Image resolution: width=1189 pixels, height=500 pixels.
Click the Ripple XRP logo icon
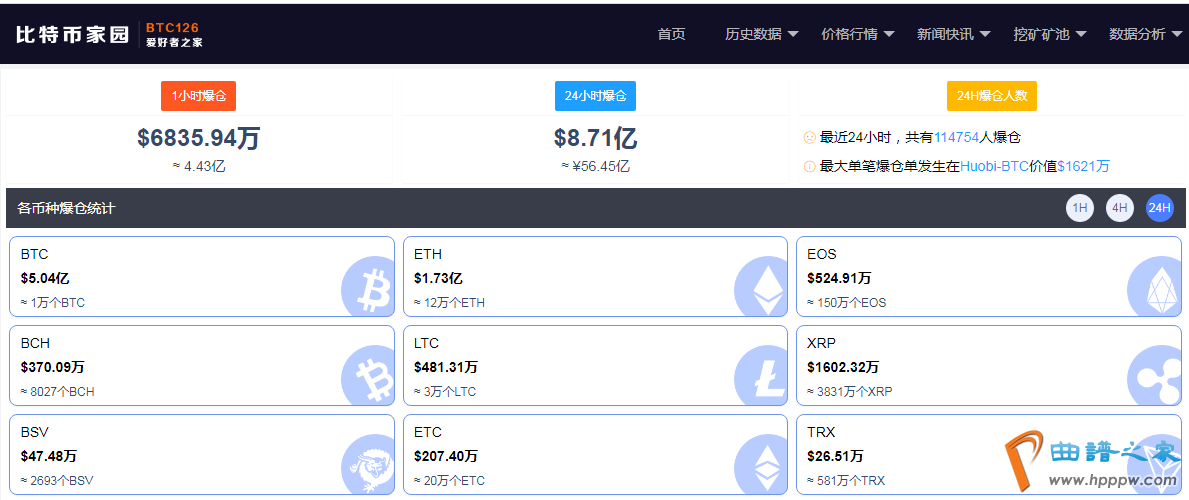pyautogui.click(x=1154, y=376)
